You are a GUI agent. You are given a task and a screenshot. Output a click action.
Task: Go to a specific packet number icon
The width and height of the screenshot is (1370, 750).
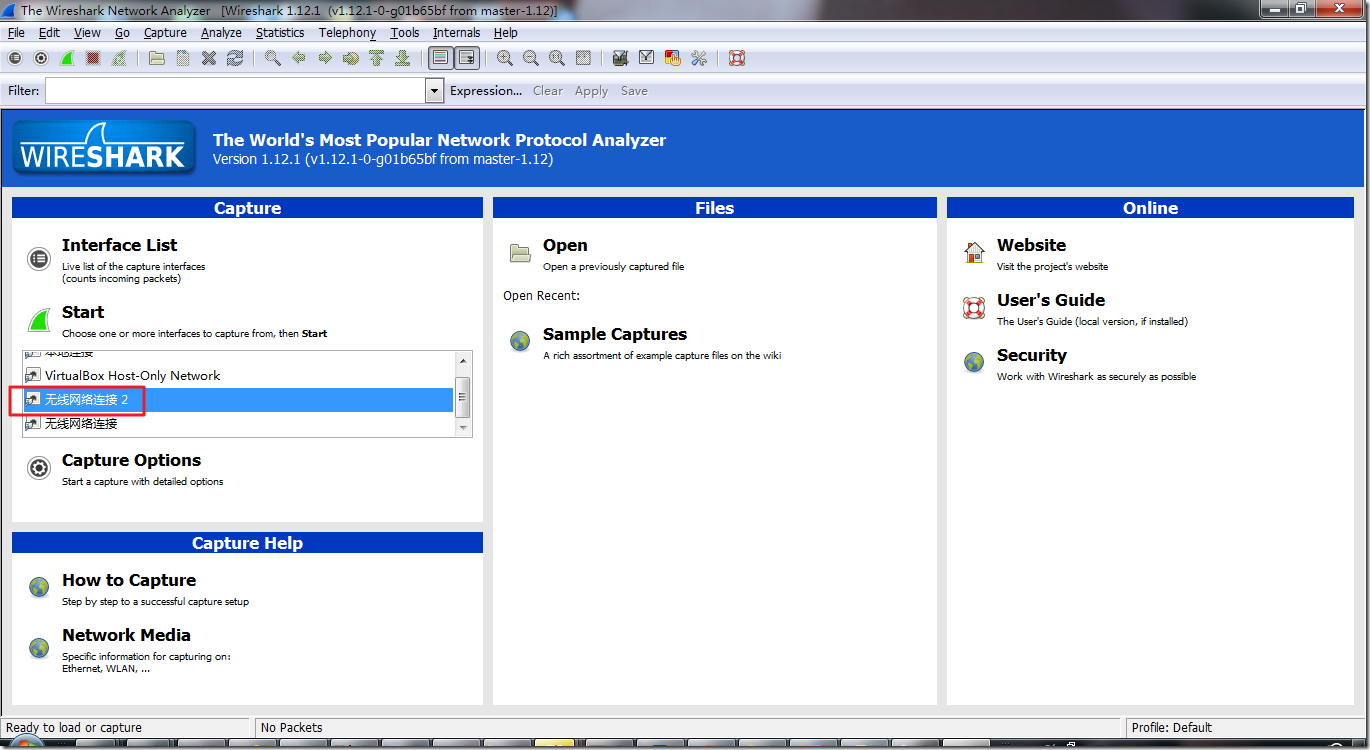pyautogui.click(x=351, y=58)
